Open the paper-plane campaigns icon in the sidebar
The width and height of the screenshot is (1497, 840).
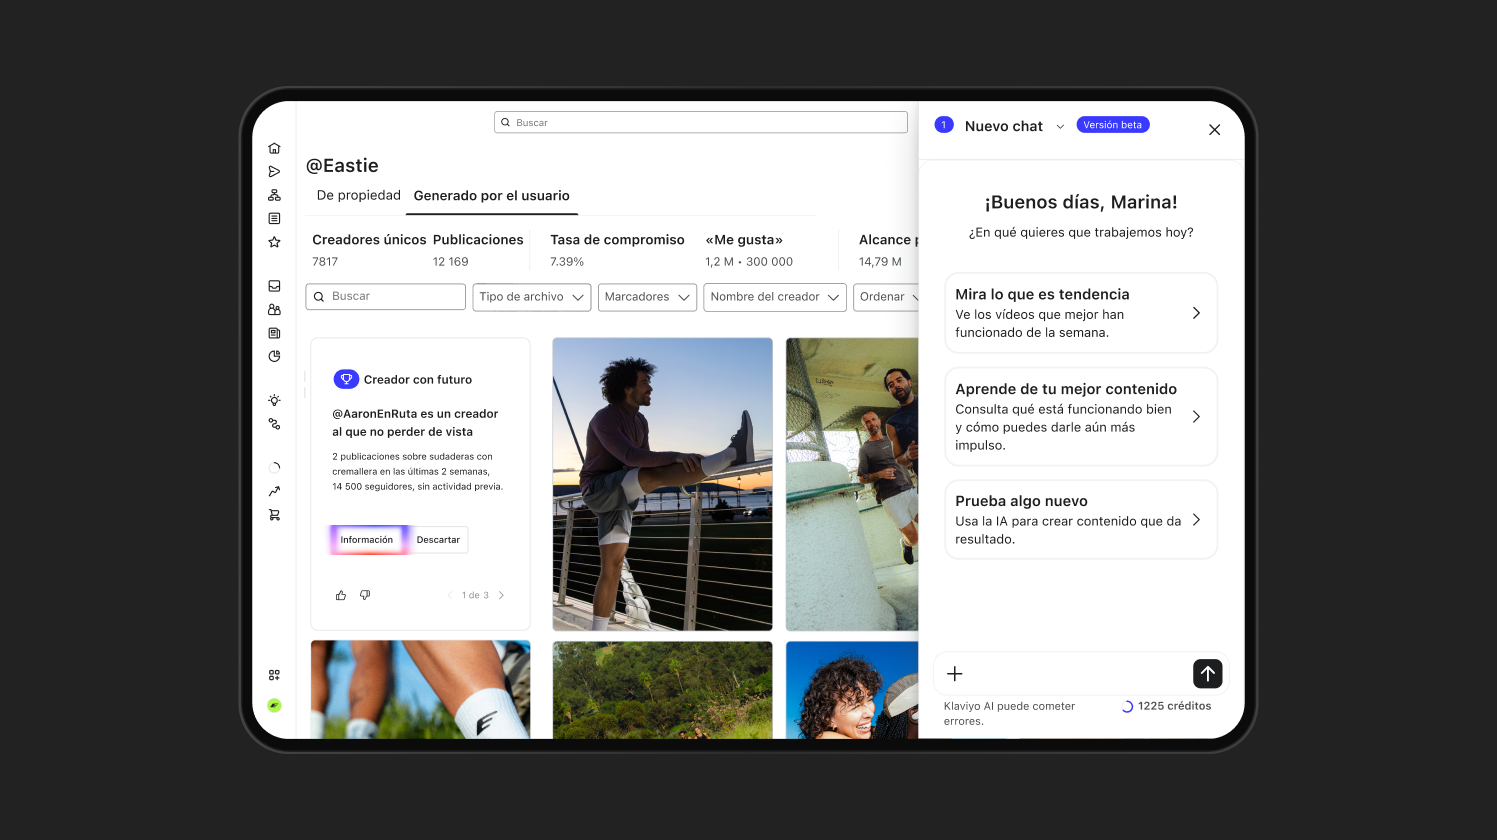[x=274, y=172]
